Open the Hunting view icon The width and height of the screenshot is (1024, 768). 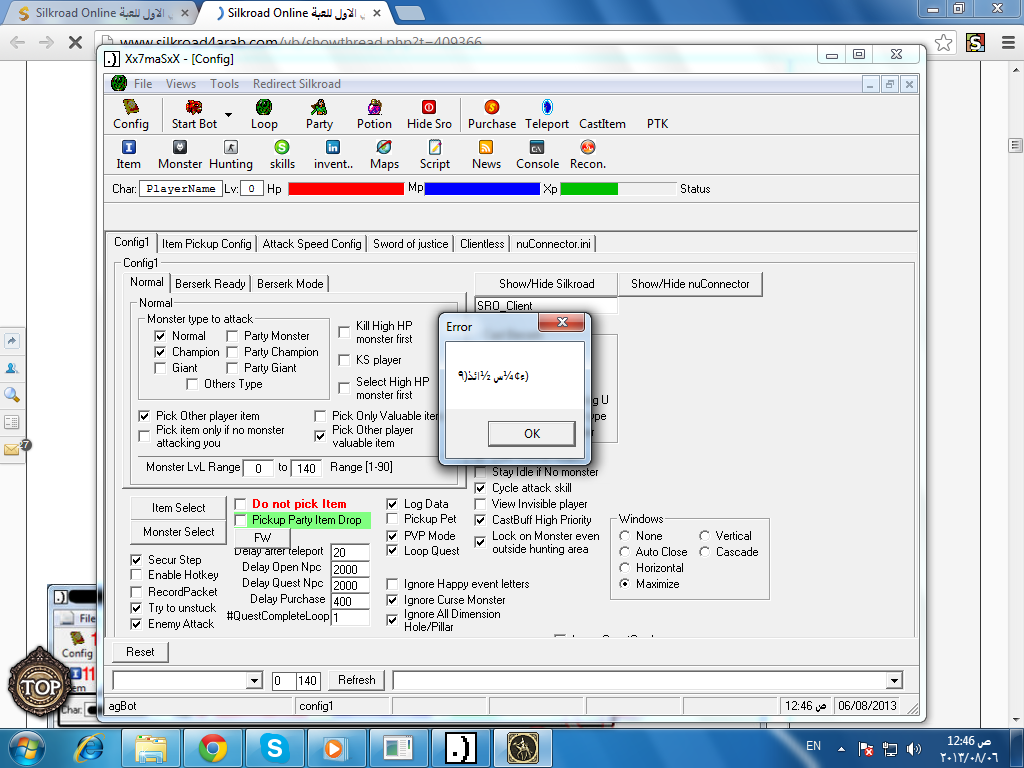[x=231, y=155]
